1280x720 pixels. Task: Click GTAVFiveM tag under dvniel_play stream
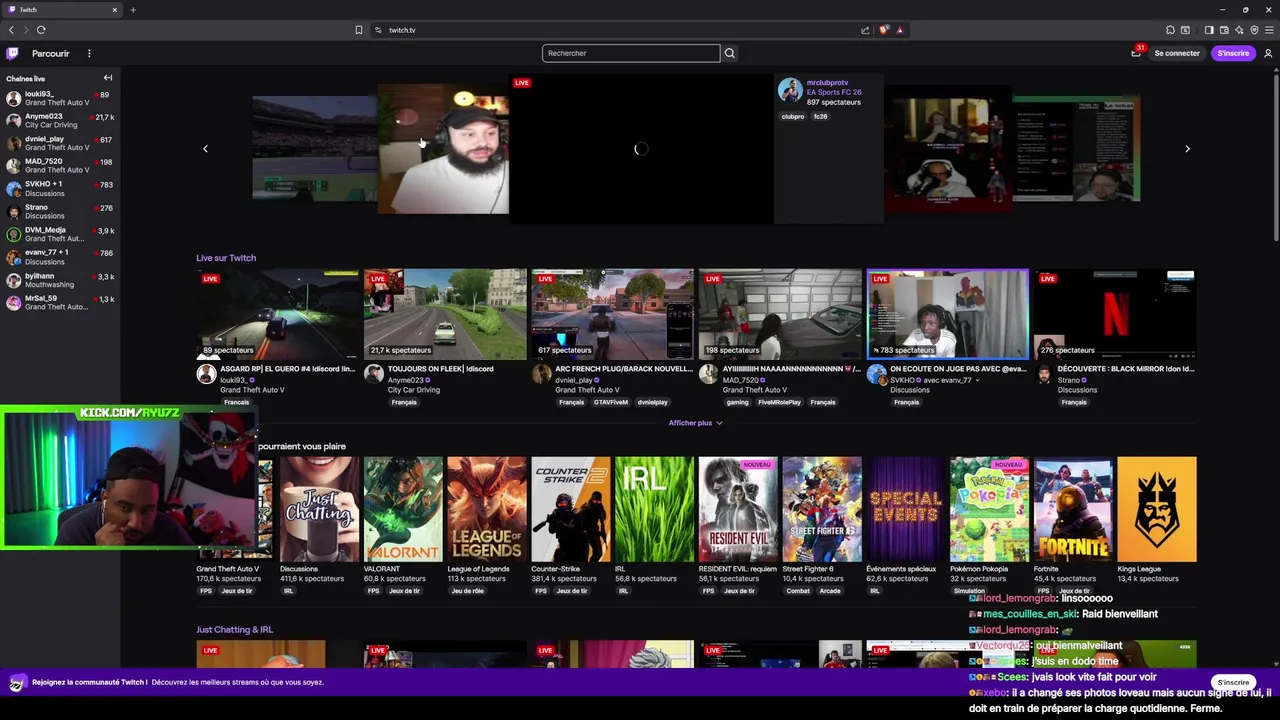[x=610, y=402]
